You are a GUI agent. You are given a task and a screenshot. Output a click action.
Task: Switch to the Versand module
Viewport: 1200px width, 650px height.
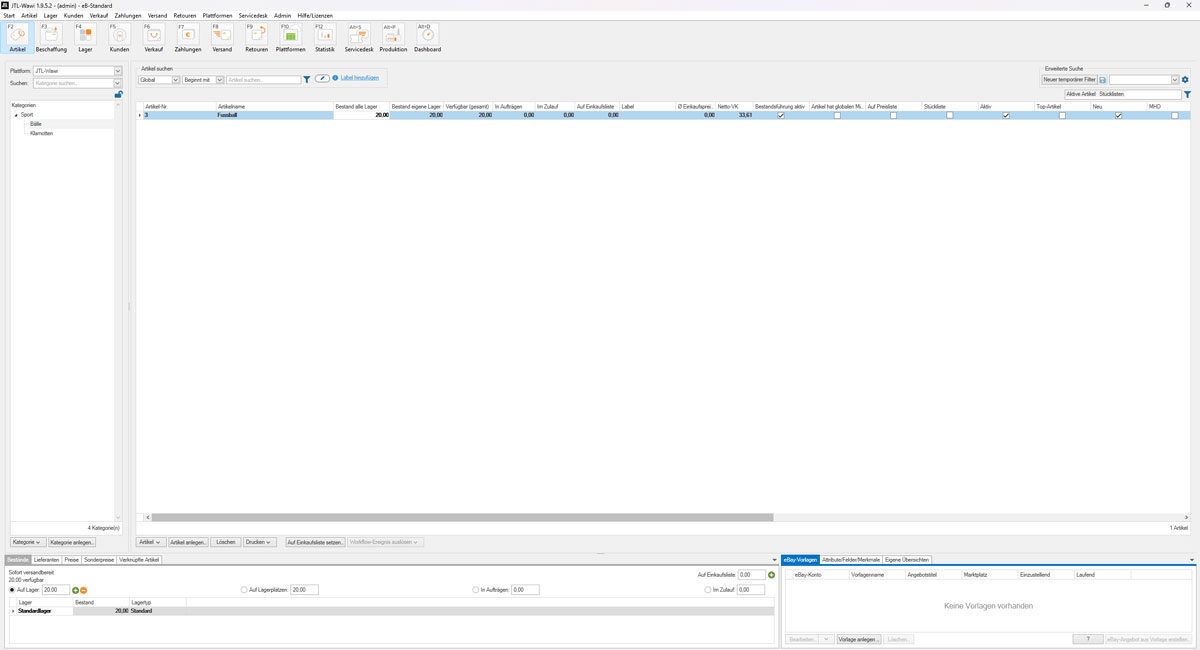coord(221,38)
